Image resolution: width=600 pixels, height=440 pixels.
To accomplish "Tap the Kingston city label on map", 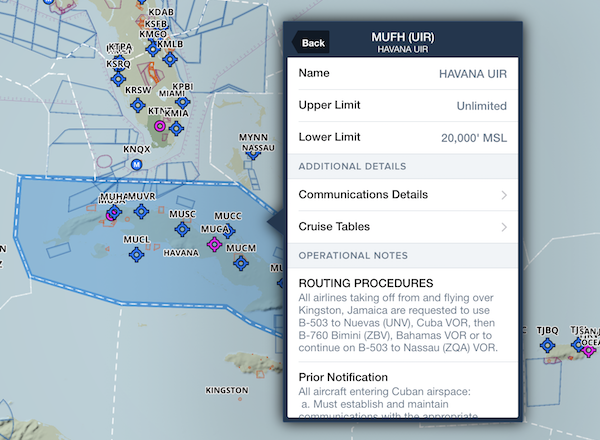I will tap(225, 390).
